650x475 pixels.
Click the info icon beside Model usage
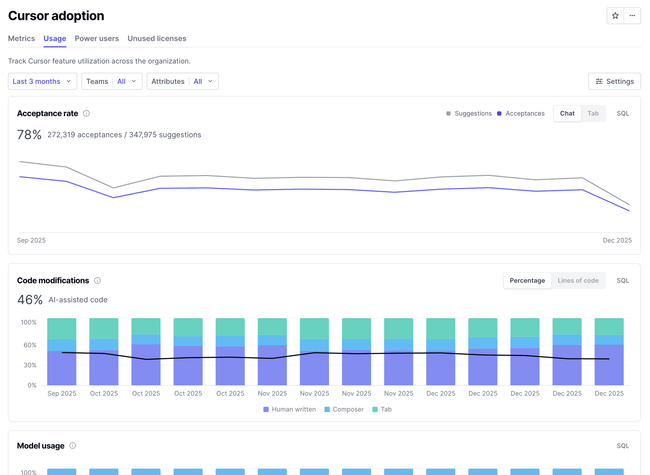(x=73, y=446)
